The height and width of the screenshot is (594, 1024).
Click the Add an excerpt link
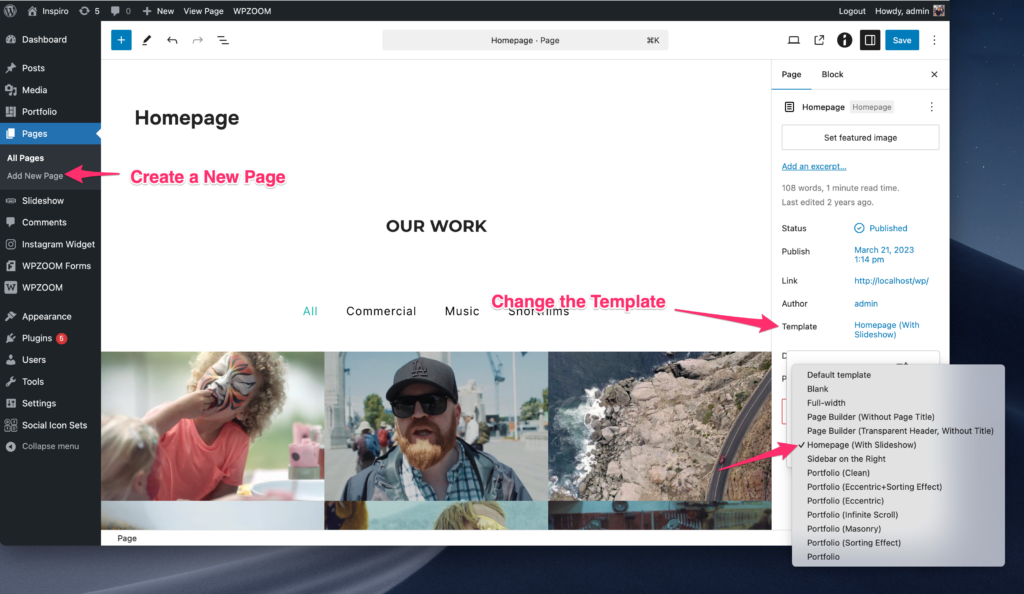click(x=813, y=166)
